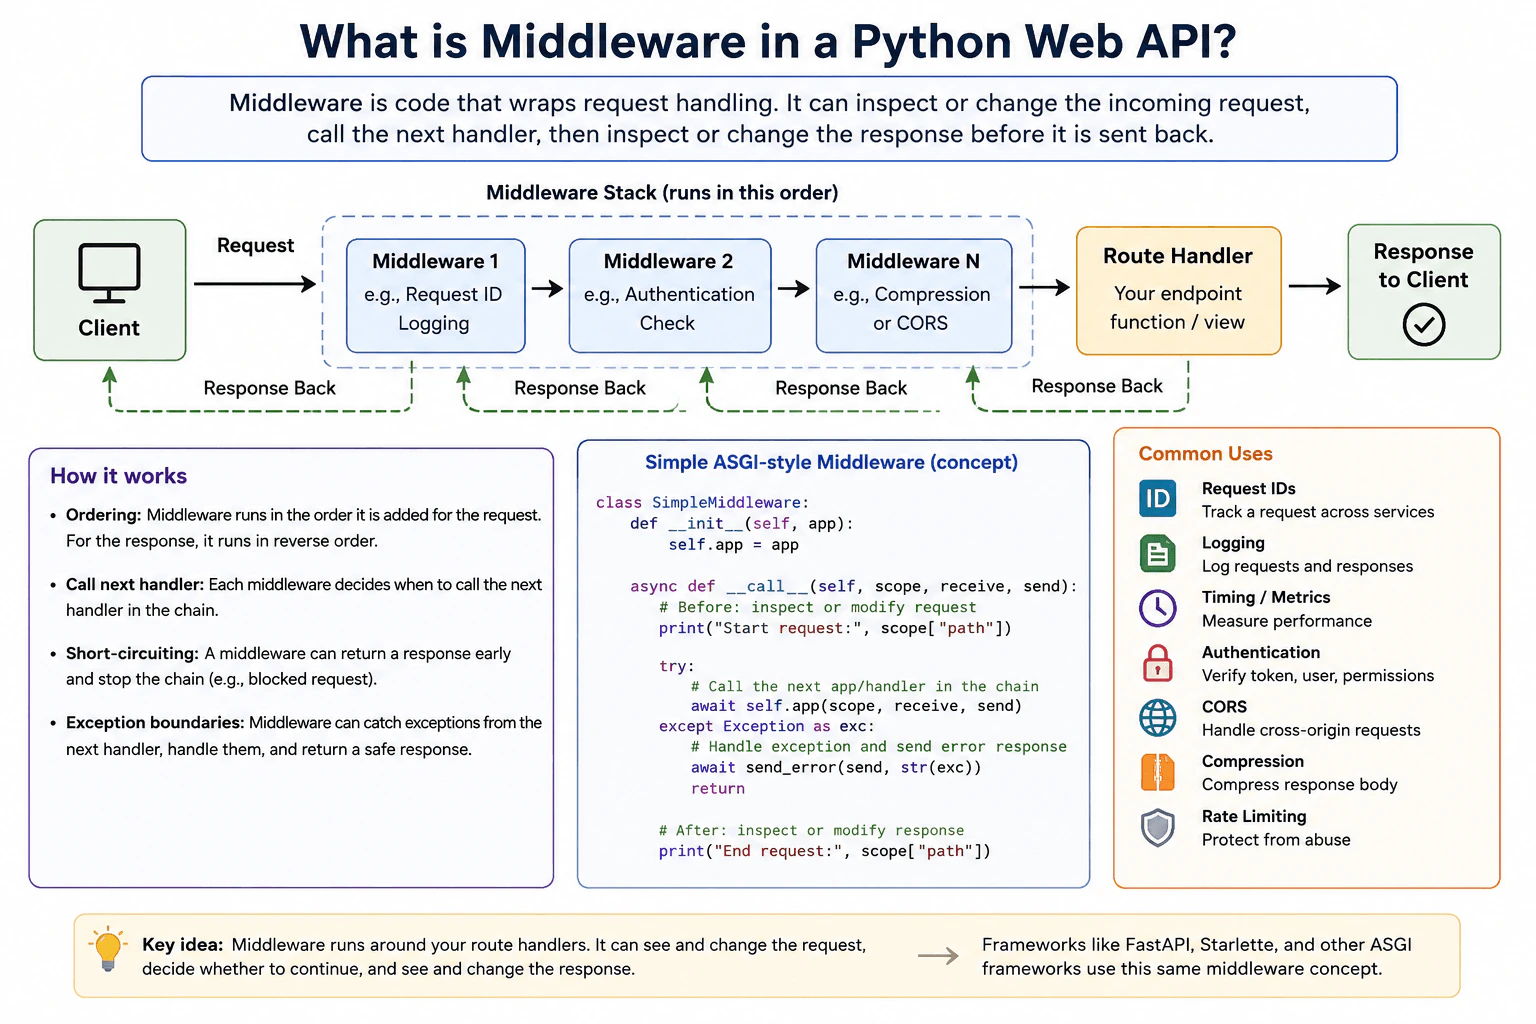Click the orange Compression zip file icon
Screen dimensions: 1536x1024
pos(1158,772)
